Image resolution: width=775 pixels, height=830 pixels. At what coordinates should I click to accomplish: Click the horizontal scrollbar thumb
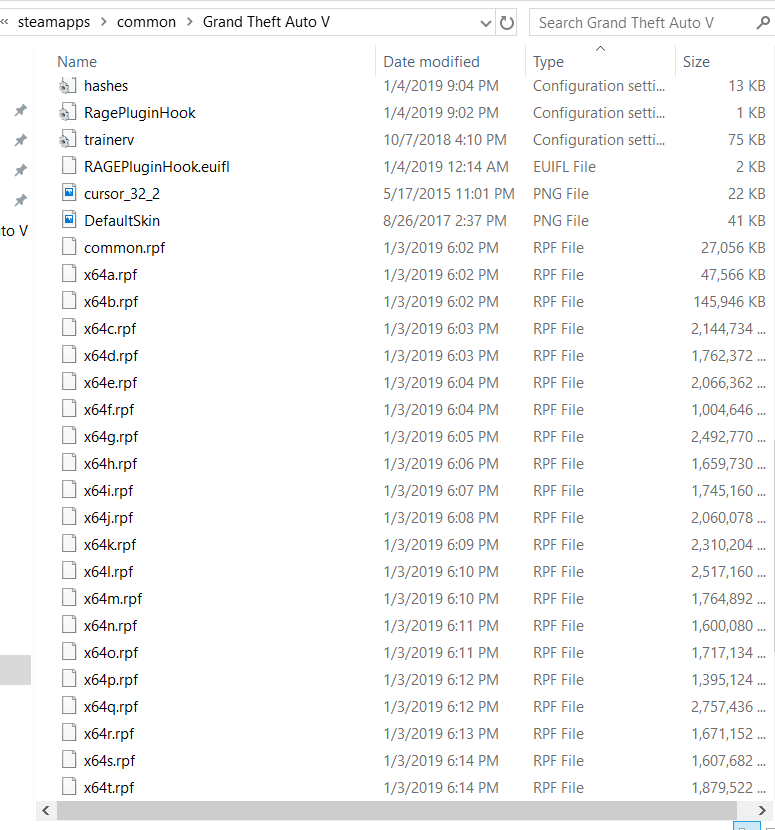coord(396,810)
